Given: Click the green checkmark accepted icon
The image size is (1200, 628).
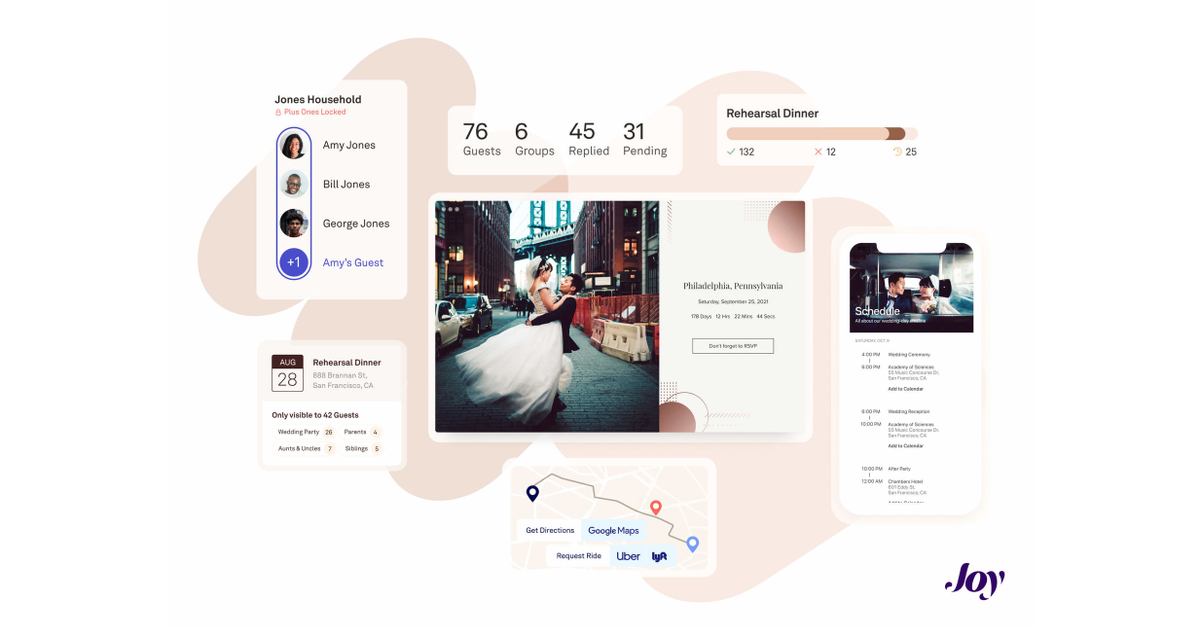Looking at the screenshot, I should 731,152.
